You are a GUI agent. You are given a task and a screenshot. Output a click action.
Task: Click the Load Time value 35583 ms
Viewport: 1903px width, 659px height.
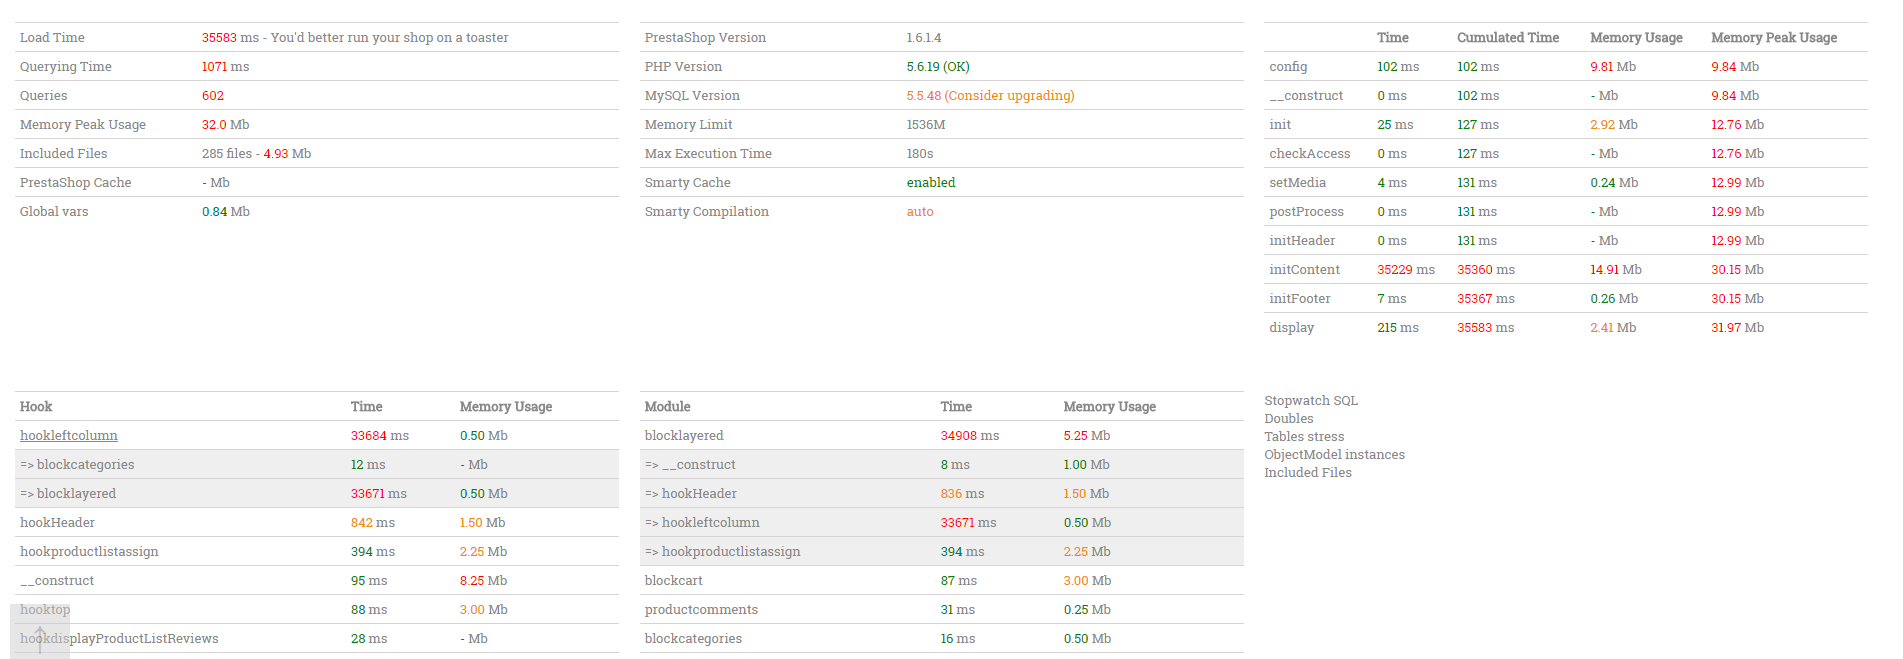(x=230, y=38)
